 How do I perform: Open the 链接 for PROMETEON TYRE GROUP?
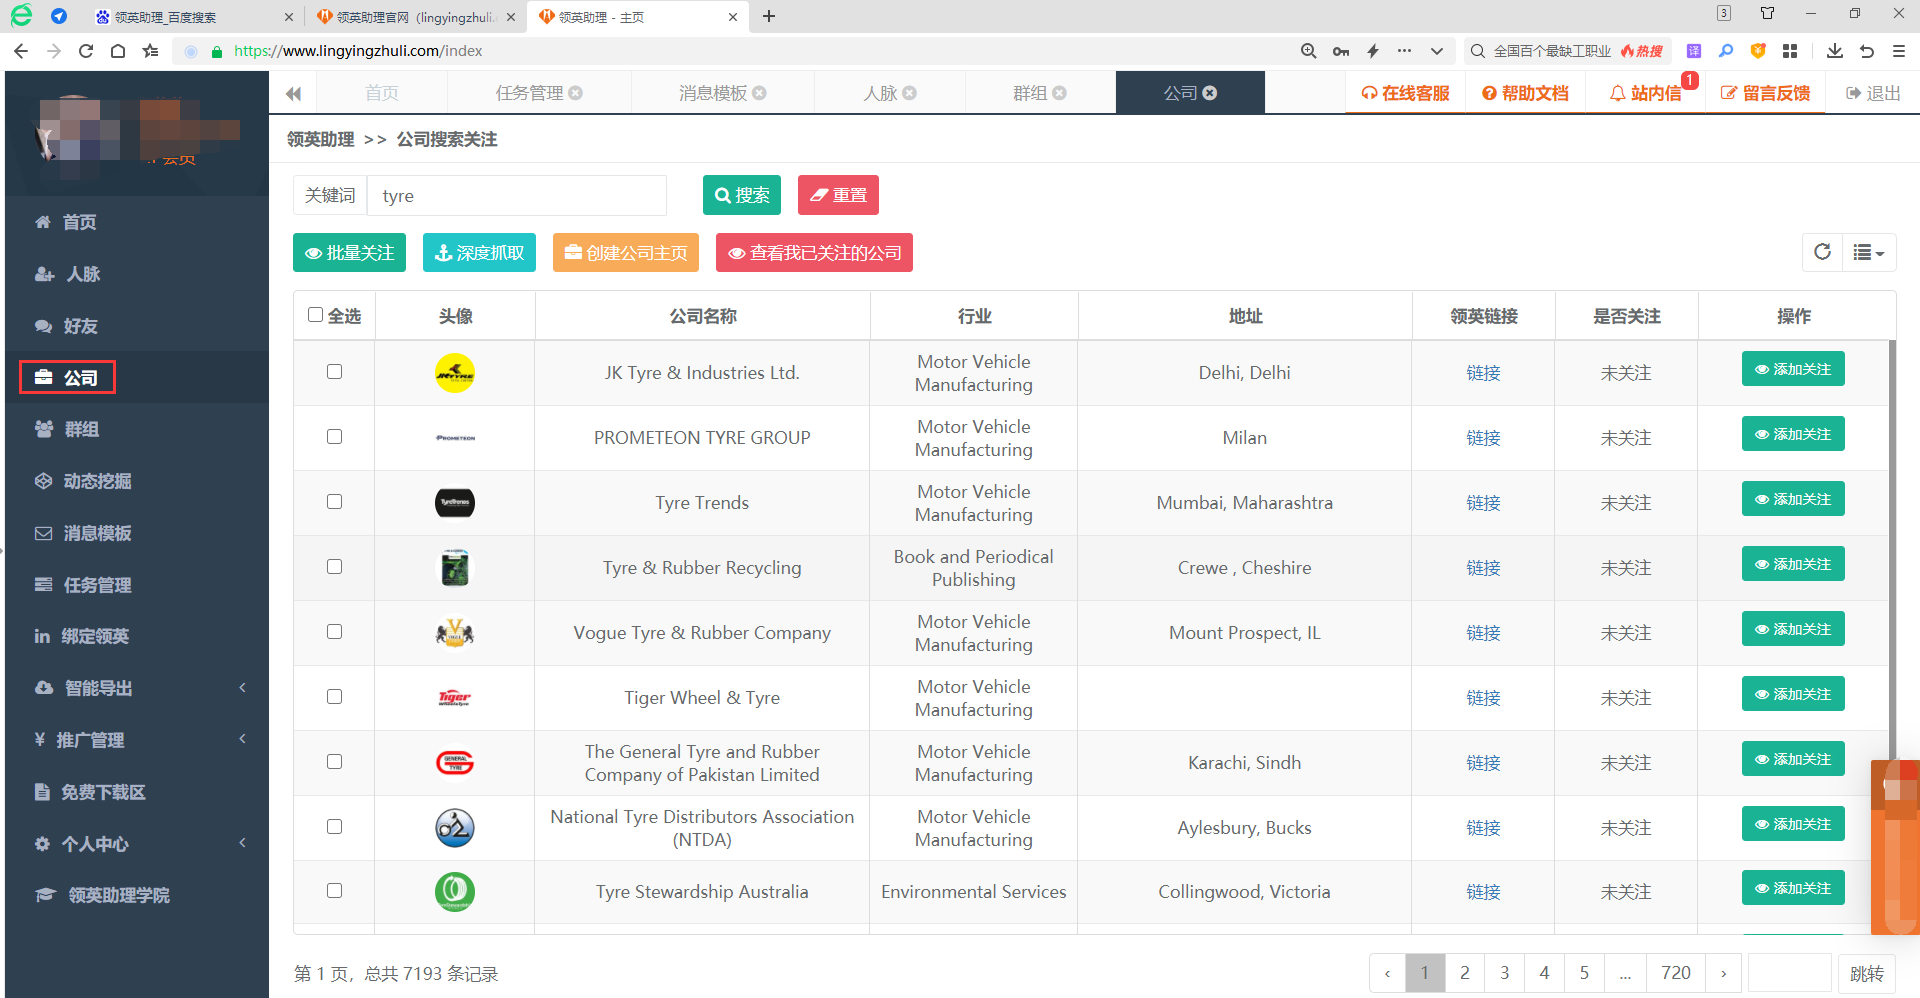click(1483, 438)
